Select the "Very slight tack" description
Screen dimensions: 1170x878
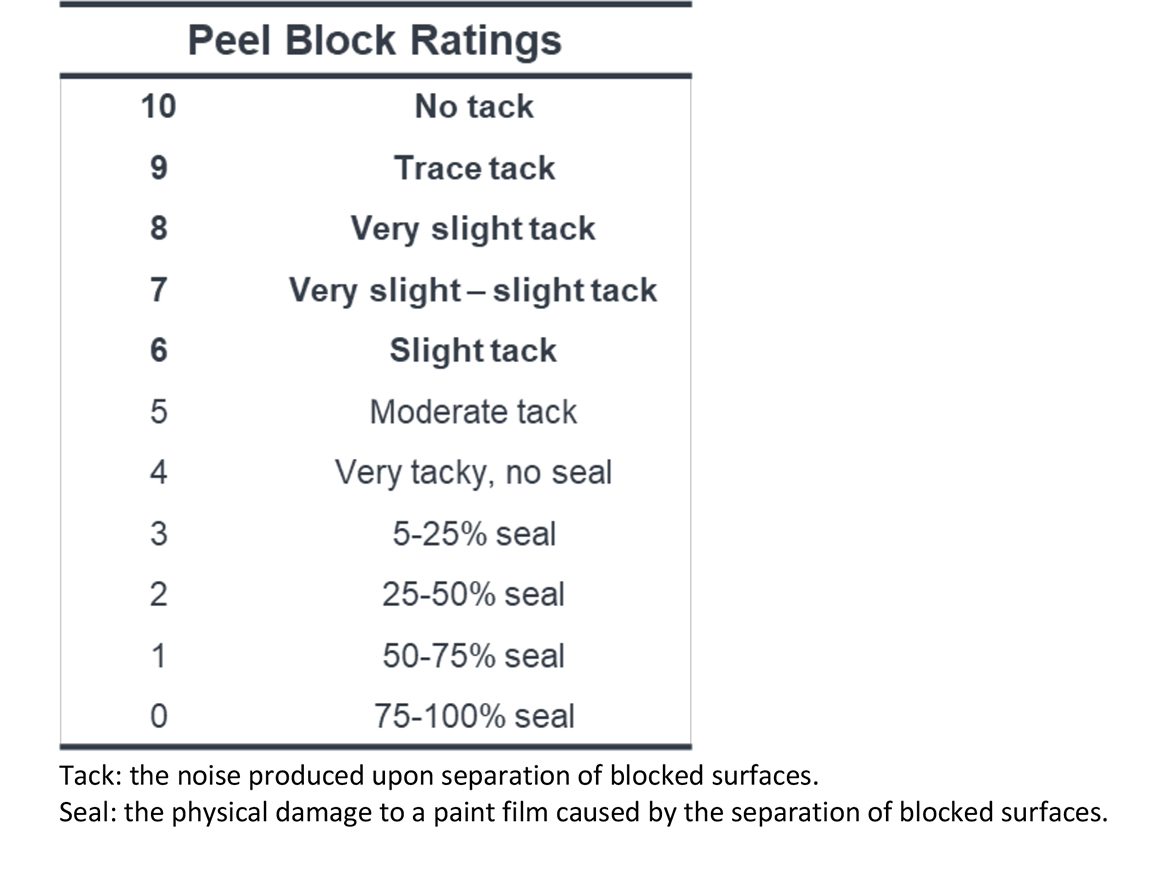coord(473,229)
